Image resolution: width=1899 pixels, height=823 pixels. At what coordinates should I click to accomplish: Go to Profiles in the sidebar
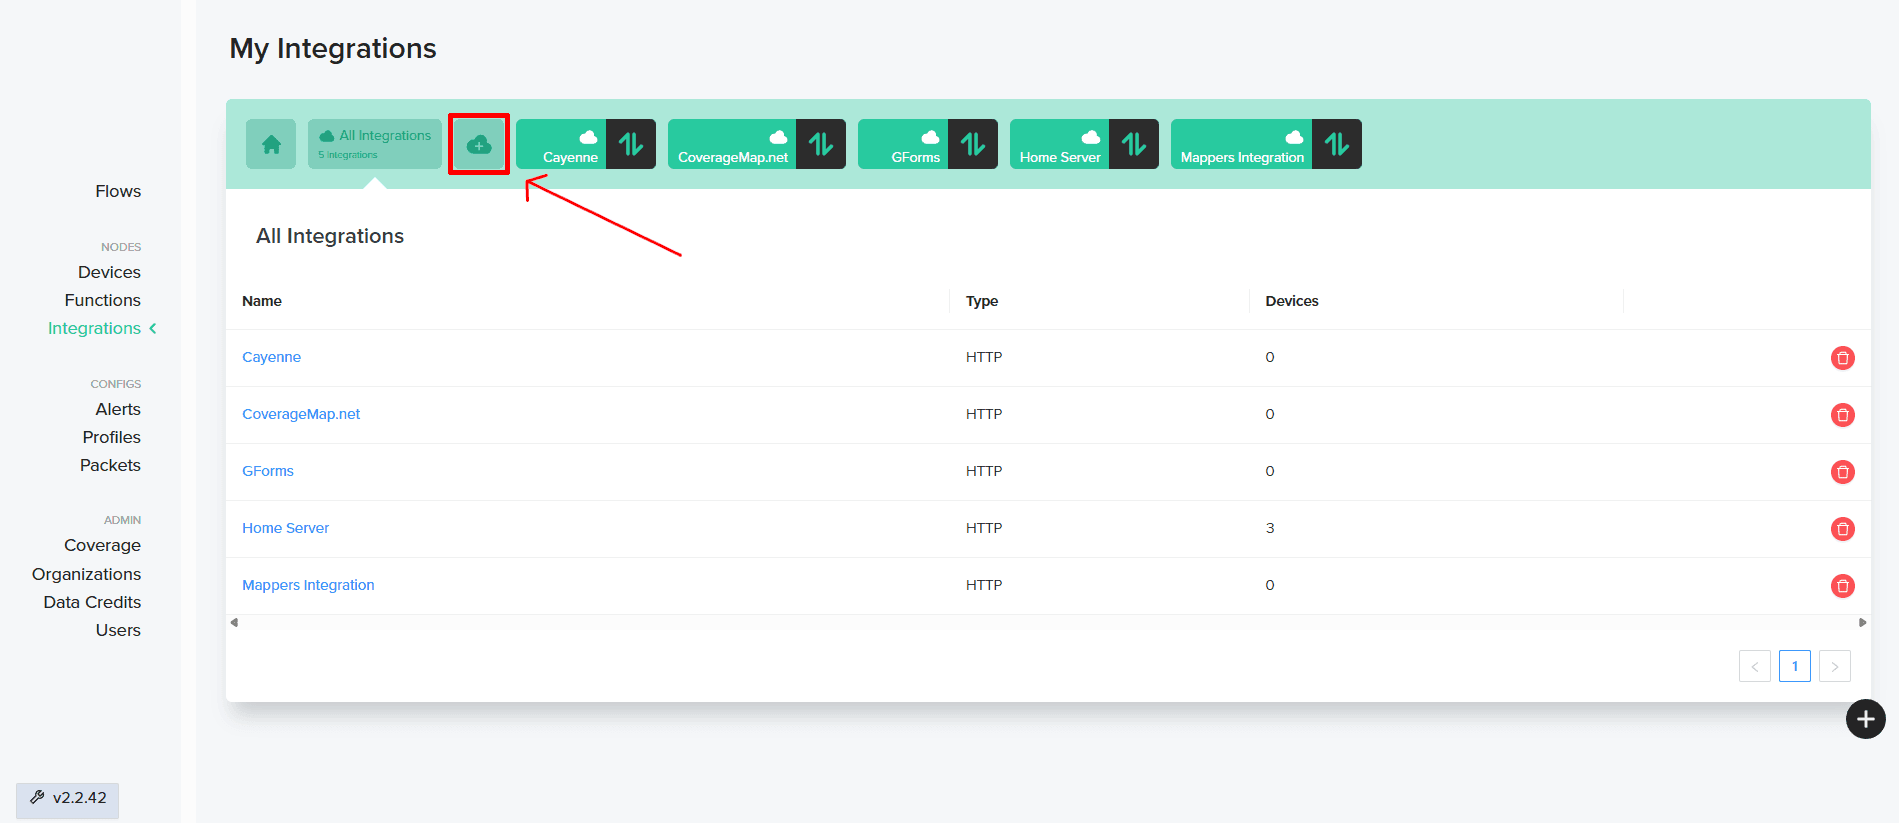coord(111,437)
